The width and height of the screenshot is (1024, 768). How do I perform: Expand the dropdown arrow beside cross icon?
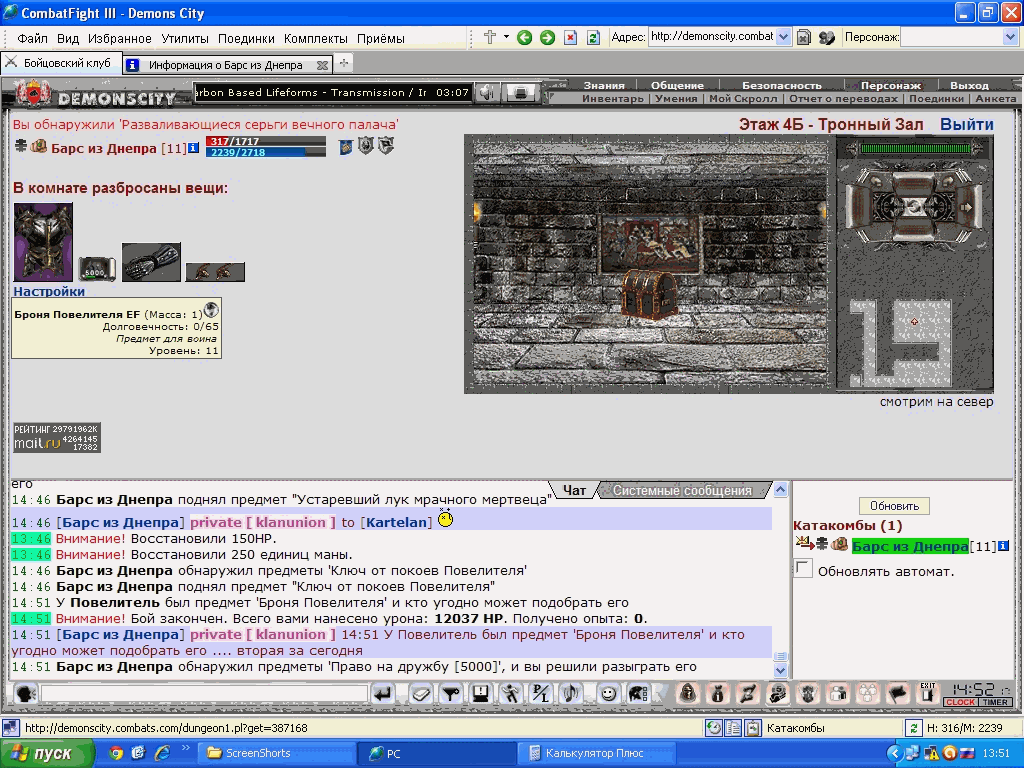(x=506, y=37)
